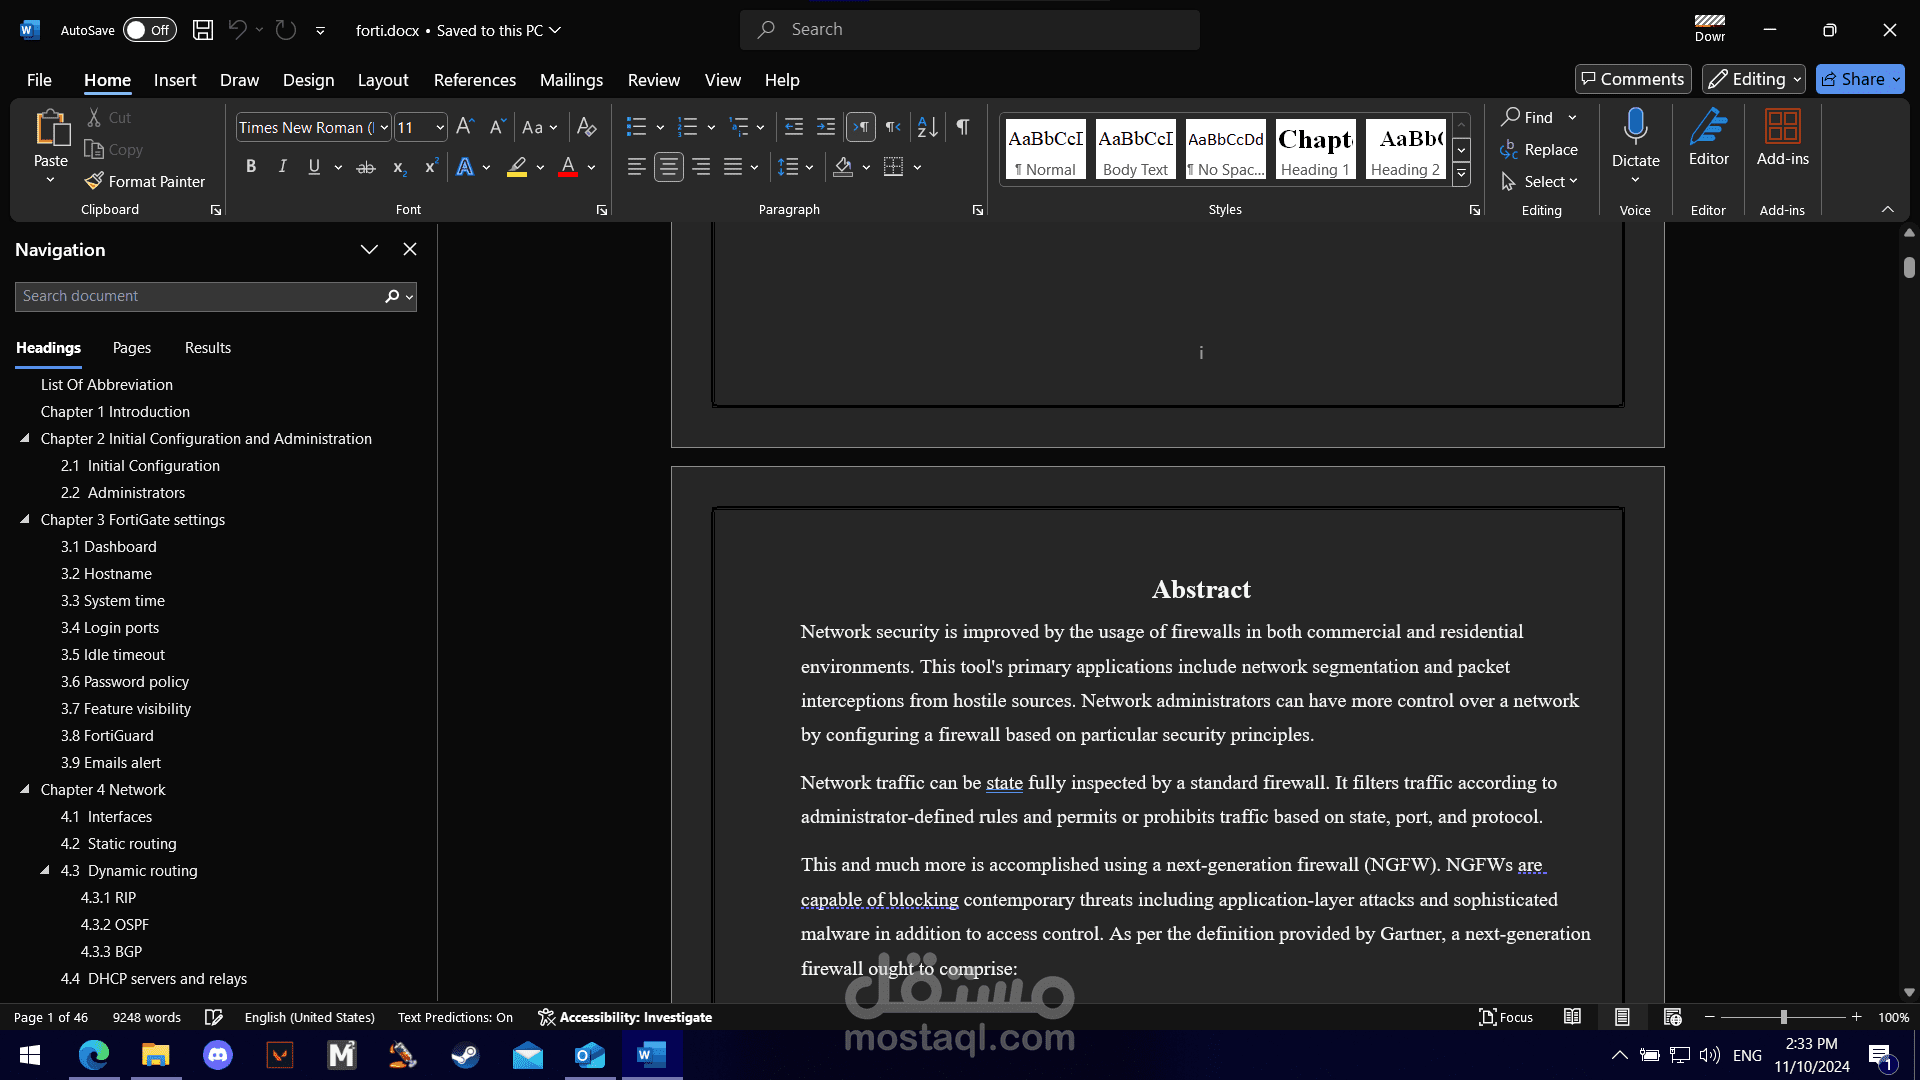
Task: Open the font size dropdown
Action: (x=440, y=127)
